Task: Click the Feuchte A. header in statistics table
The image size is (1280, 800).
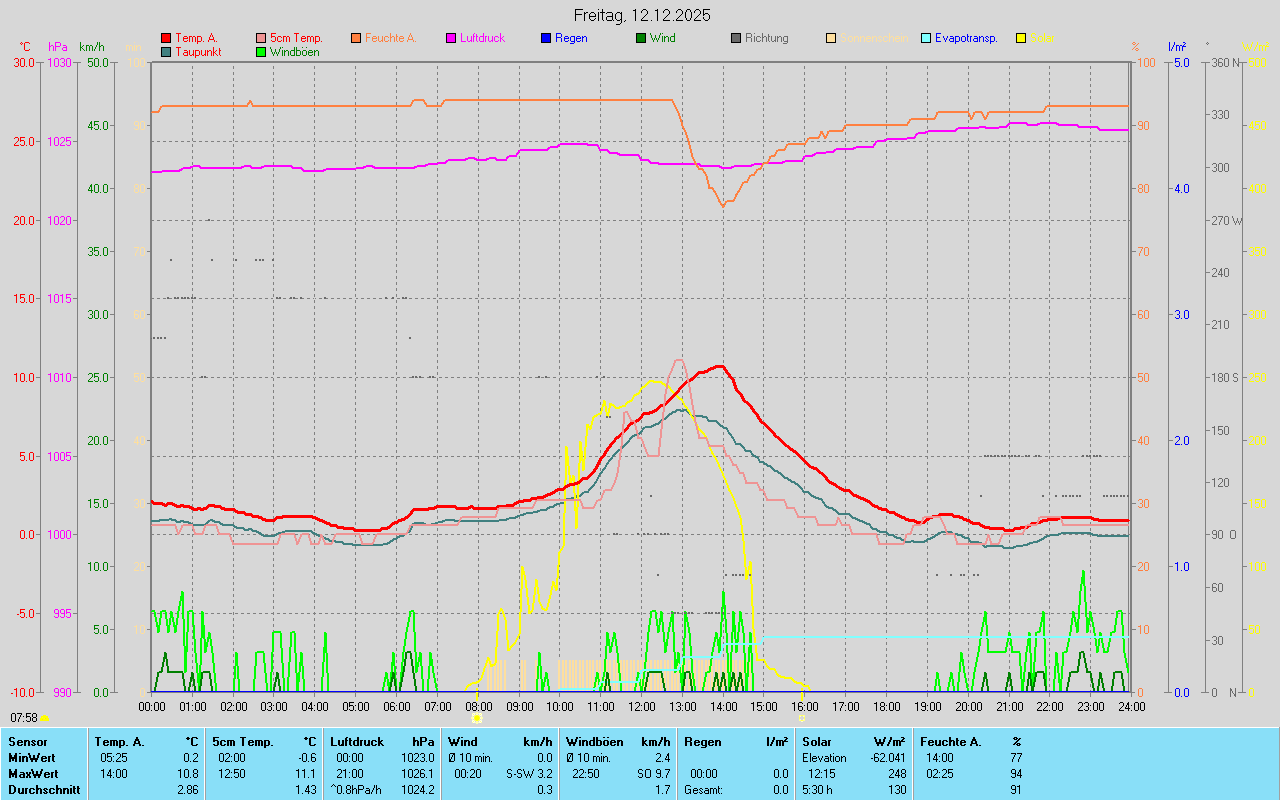Action: (x=950, y=742)
